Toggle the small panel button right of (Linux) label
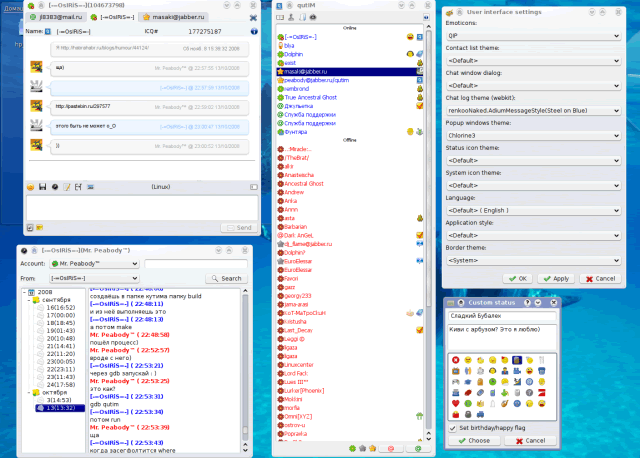The width and height of the screenshot is (640, 458). 254,187
